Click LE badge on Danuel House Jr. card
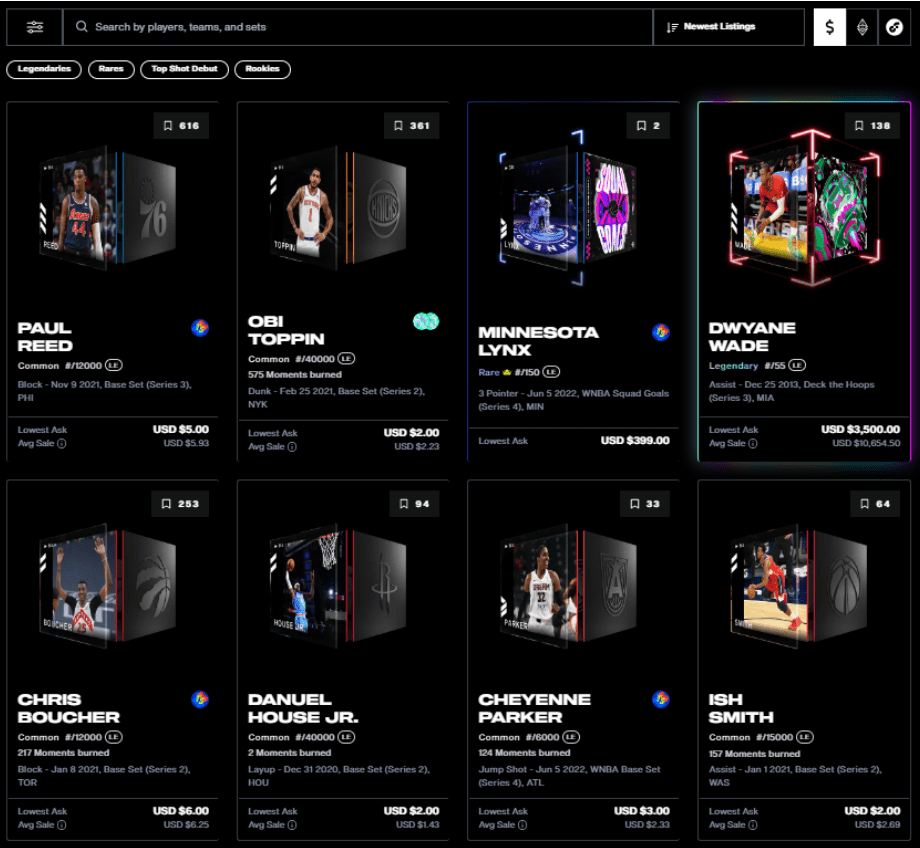This screenshot has height=848, width=920. pos(346,736)
